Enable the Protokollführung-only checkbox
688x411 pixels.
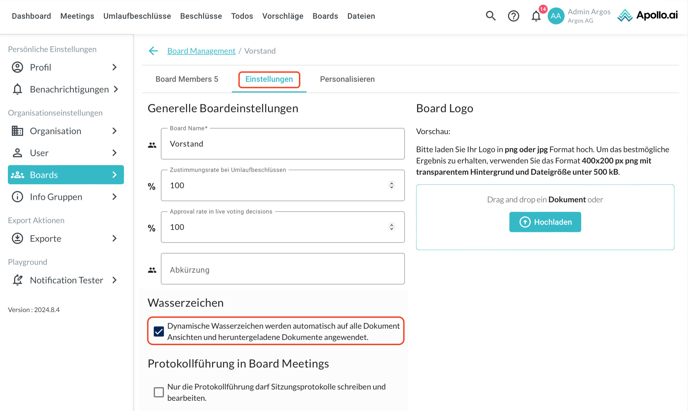tap(159, 392)
